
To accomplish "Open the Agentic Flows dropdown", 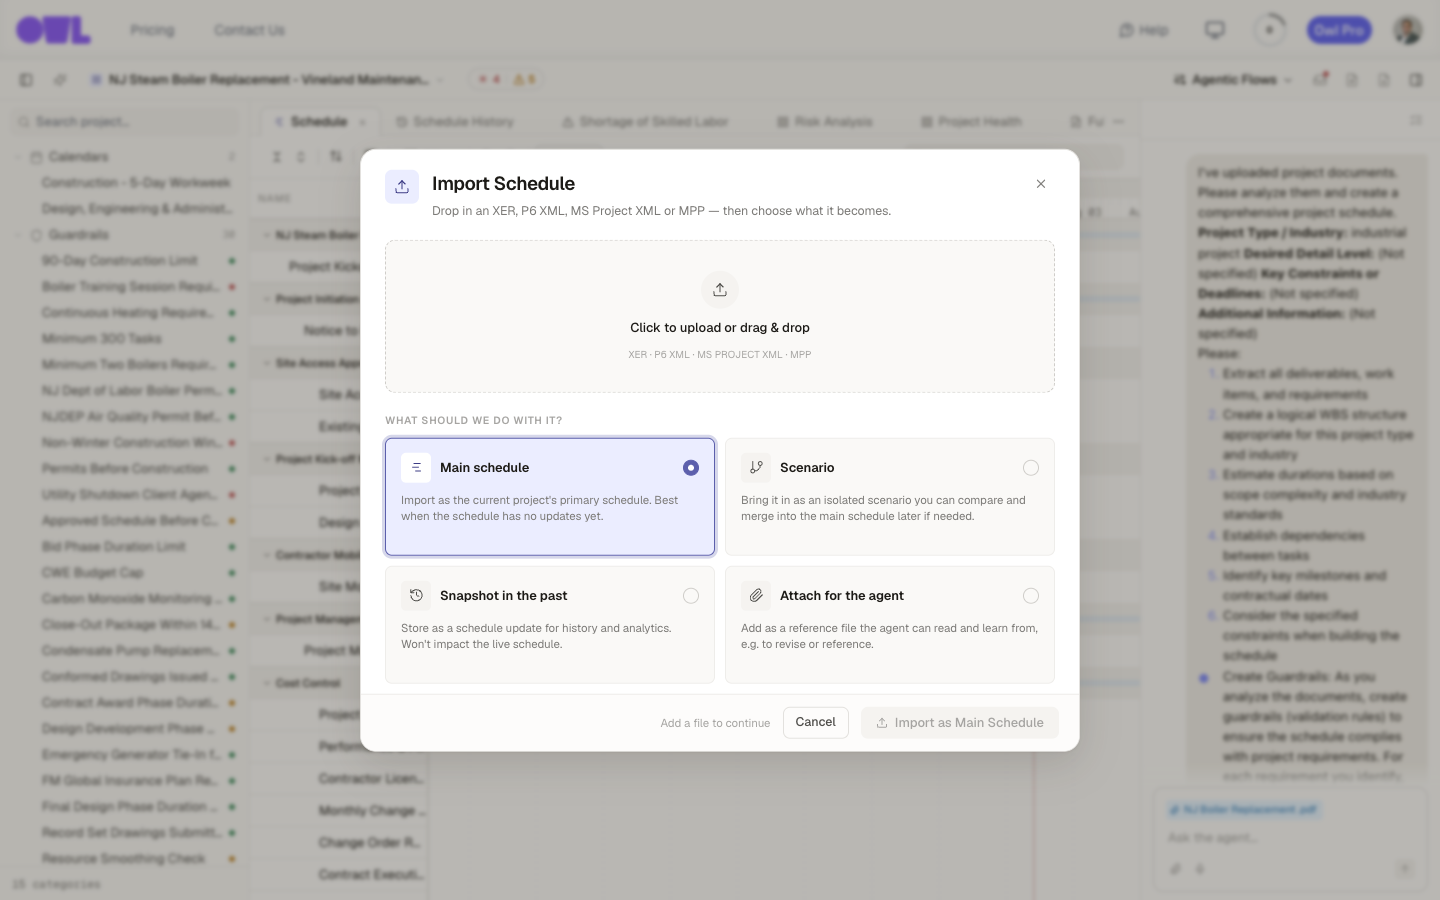I will [x=1234, y=80].
